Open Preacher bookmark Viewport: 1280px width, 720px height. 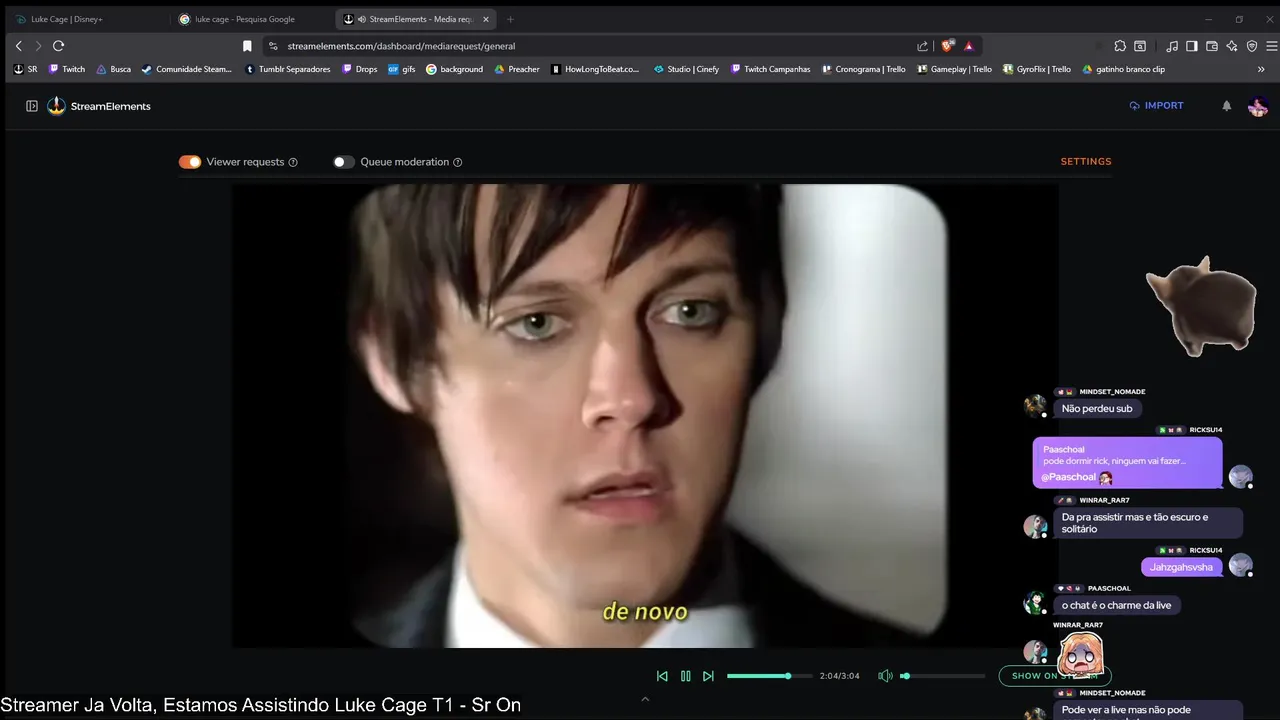[x=517, y=69]
